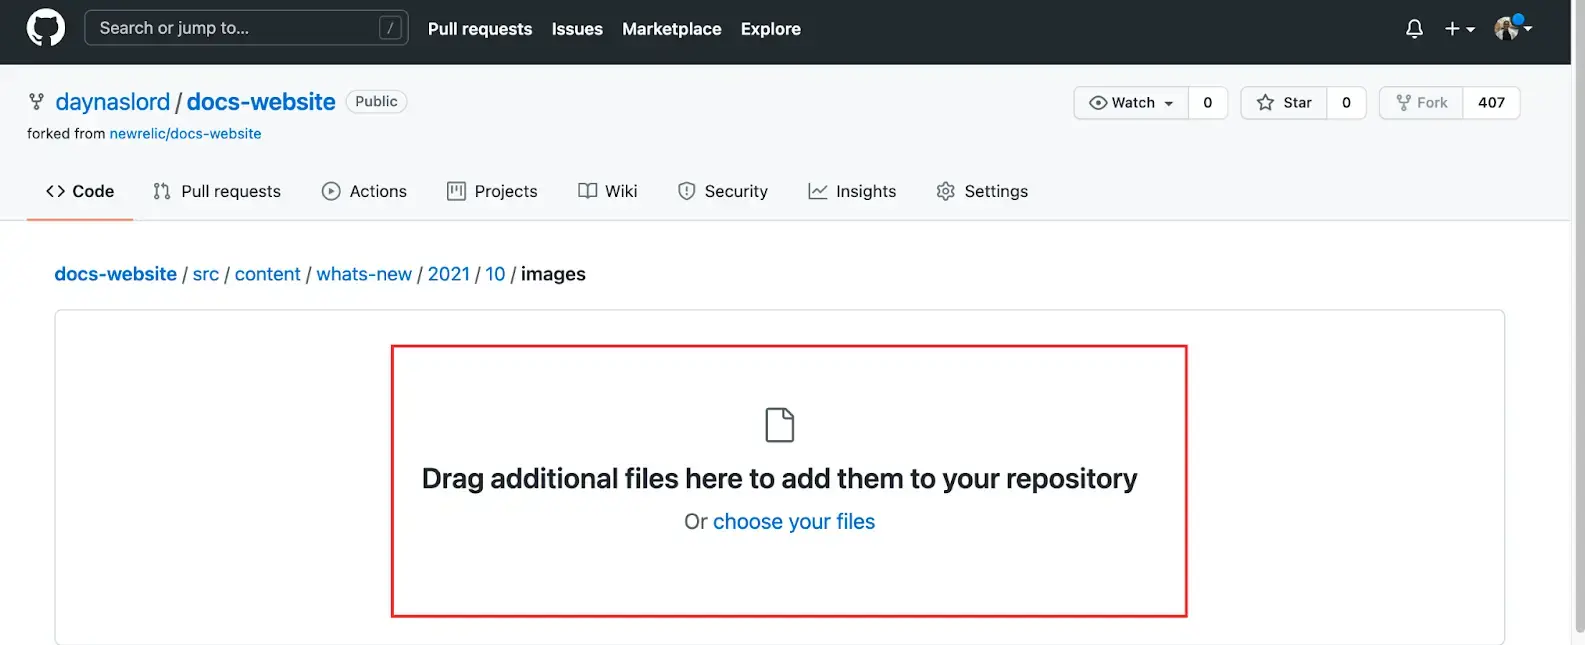Viewport: 1585px width, 645px height.
Task: Switch to the Actions tab
Action: coord(364,191)
